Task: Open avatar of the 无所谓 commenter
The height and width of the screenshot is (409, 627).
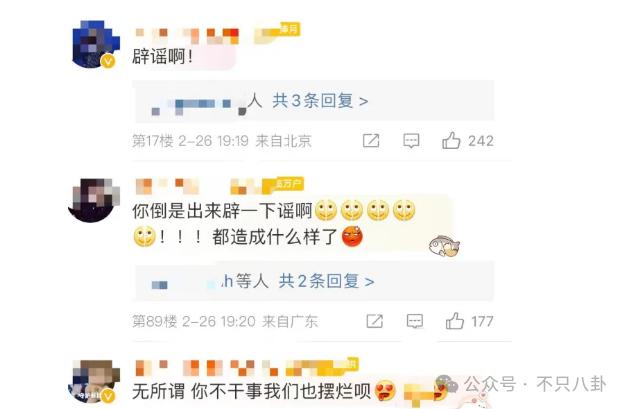Action: [x=95, y=382]
